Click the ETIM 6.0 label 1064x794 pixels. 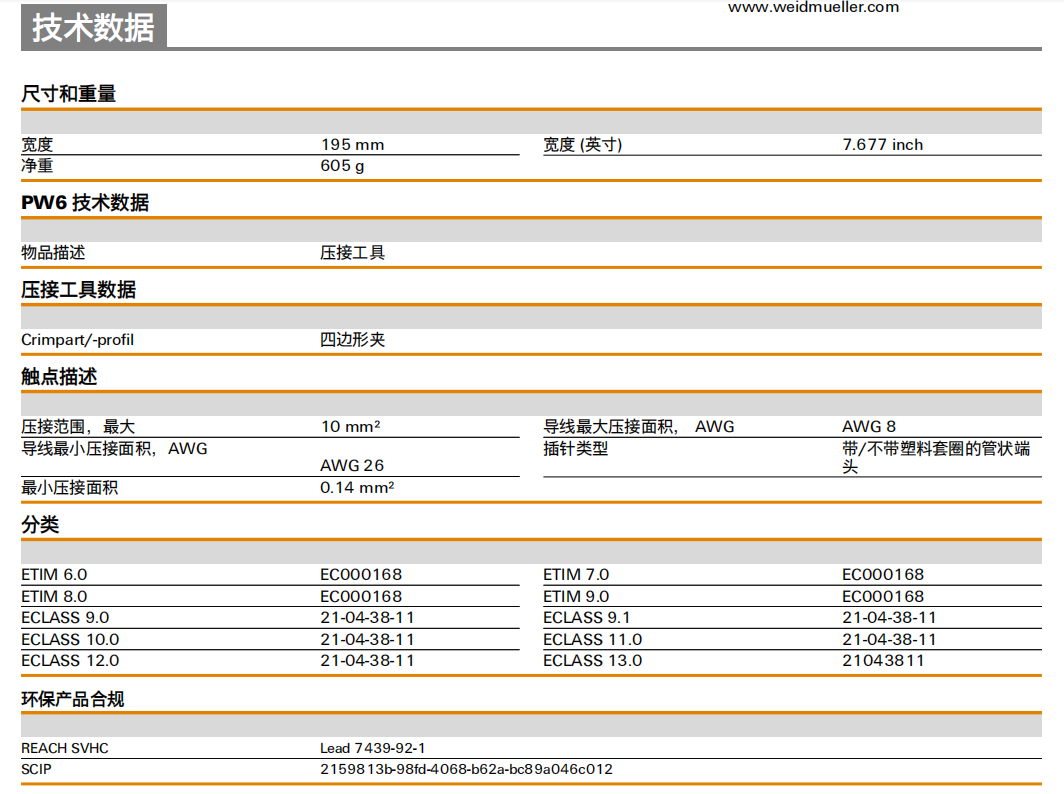click(54, 575)
